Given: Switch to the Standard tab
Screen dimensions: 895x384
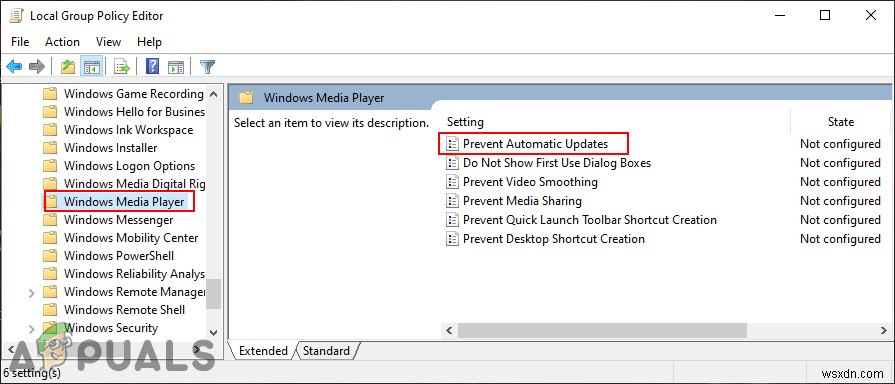Looking at the screenshot, I should [326, 351].
